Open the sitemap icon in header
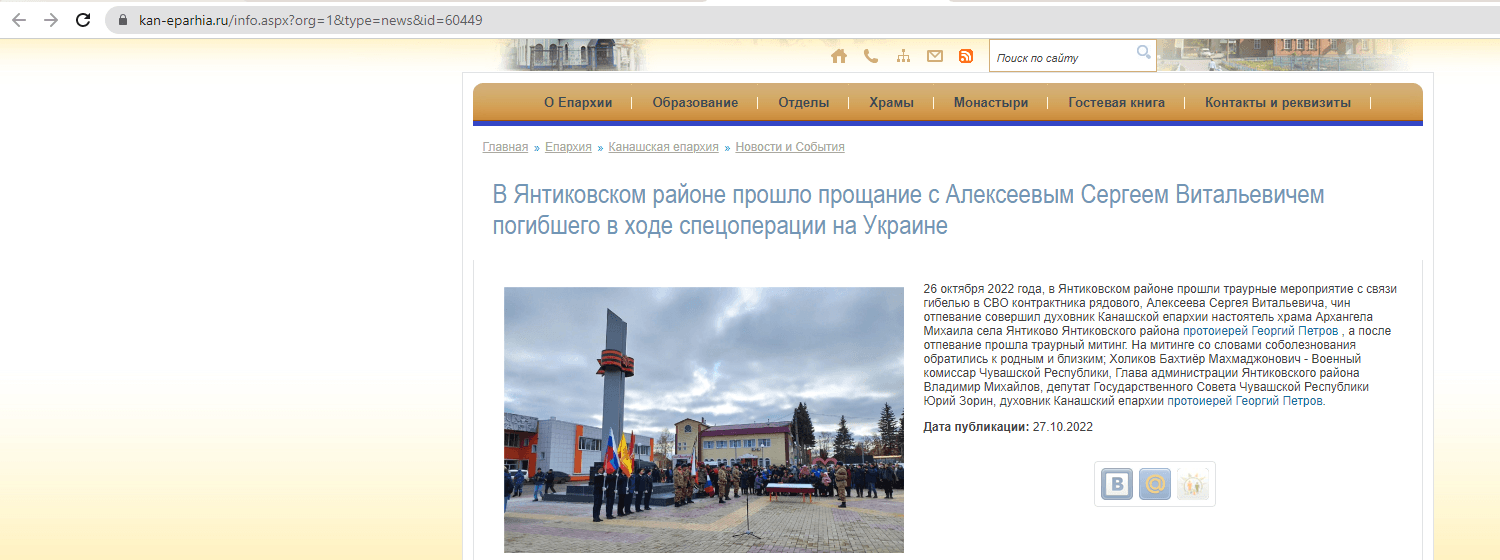The image size is (1500, 560). (903, 57)
